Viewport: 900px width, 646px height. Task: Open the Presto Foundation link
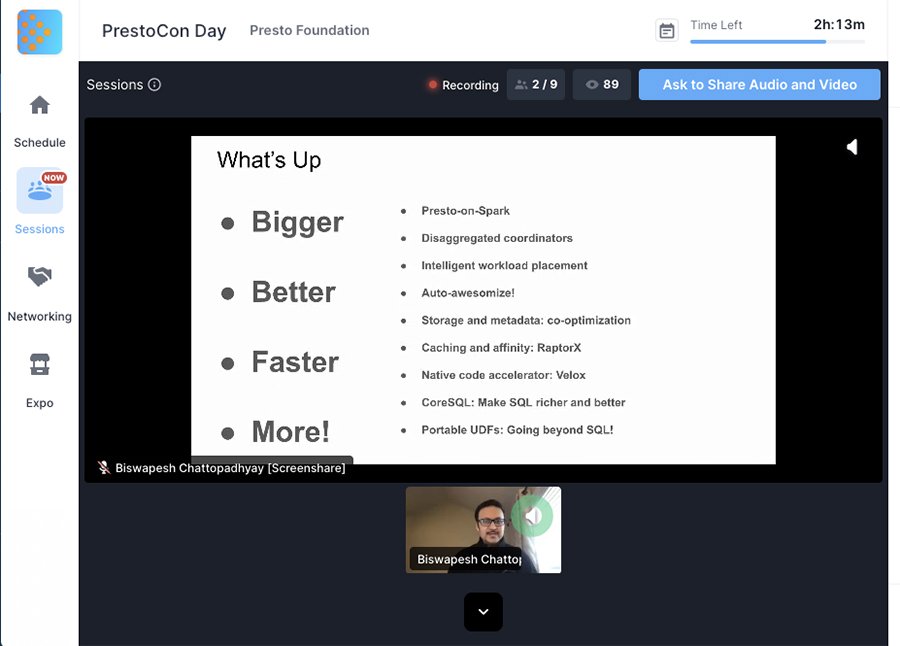coord(309,30)
